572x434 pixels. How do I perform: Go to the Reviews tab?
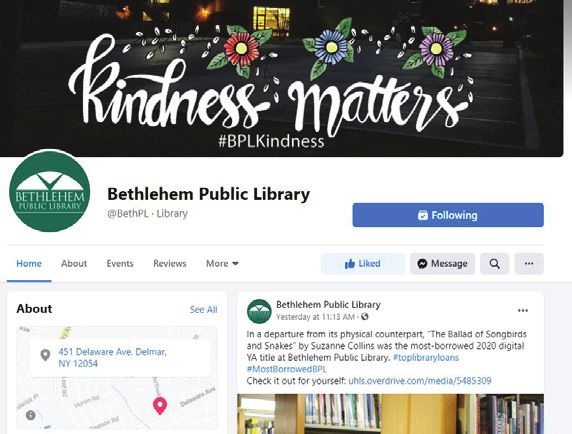click(x=170, y=263)
